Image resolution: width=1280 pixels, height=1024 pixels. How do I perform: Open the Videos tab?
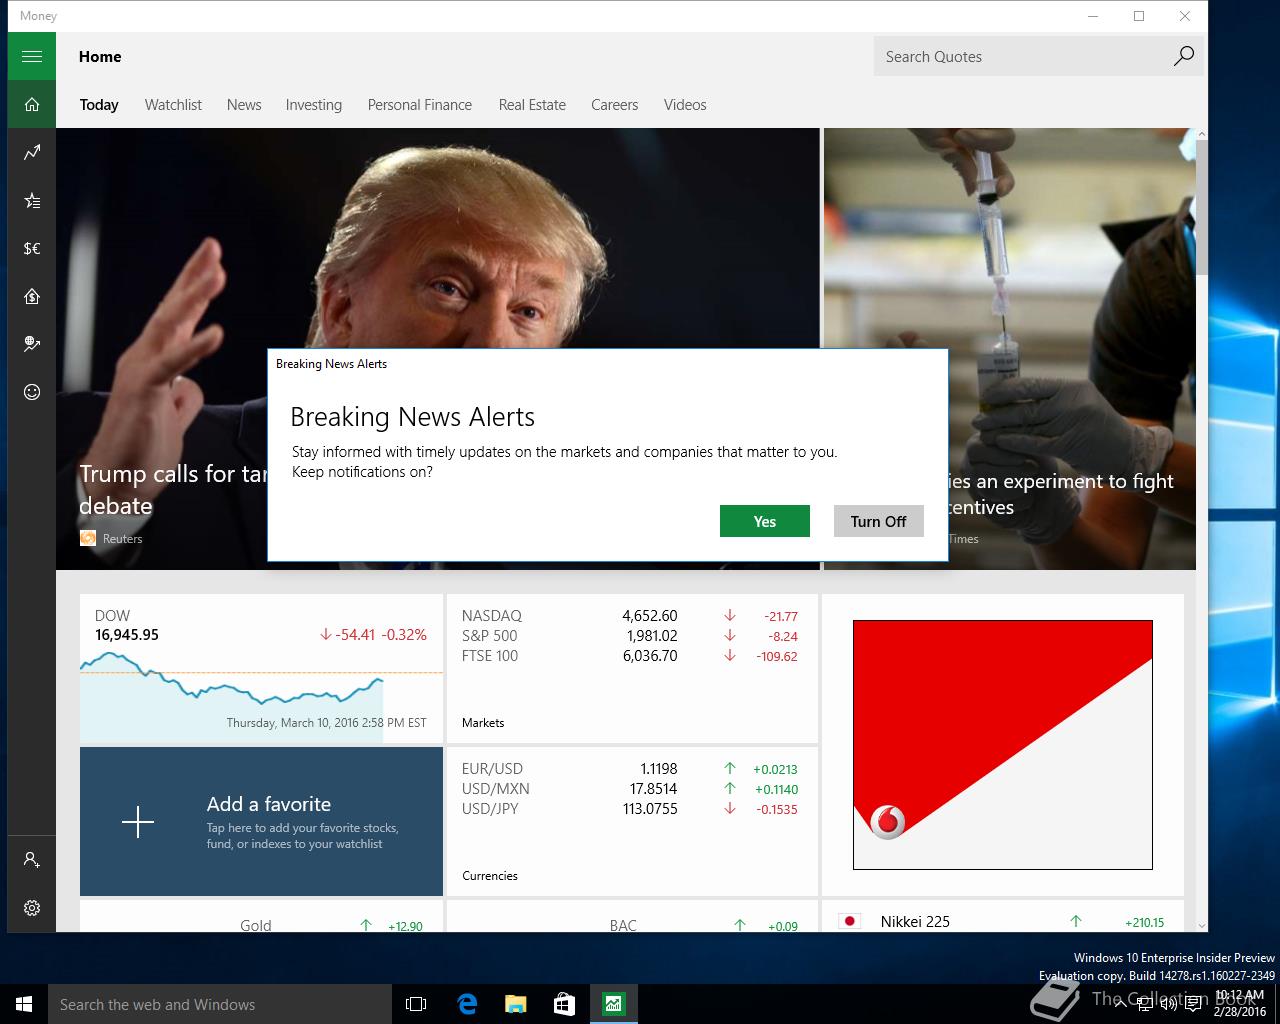point(685,104)
